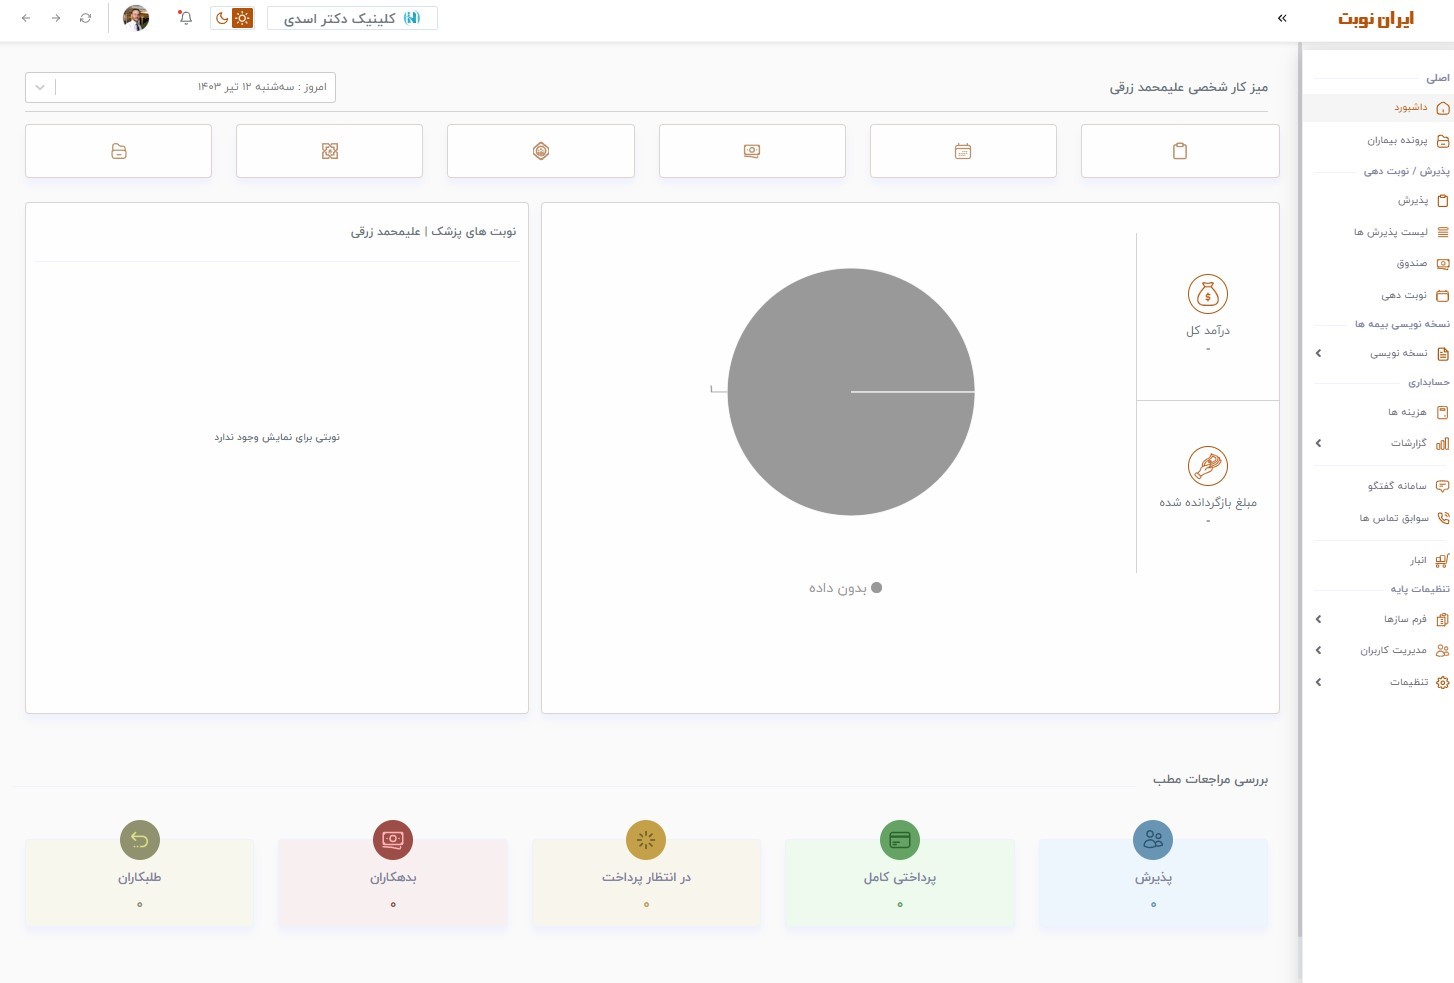
Task: Open داشبورد in sidebar
Action: point(1378,108)
